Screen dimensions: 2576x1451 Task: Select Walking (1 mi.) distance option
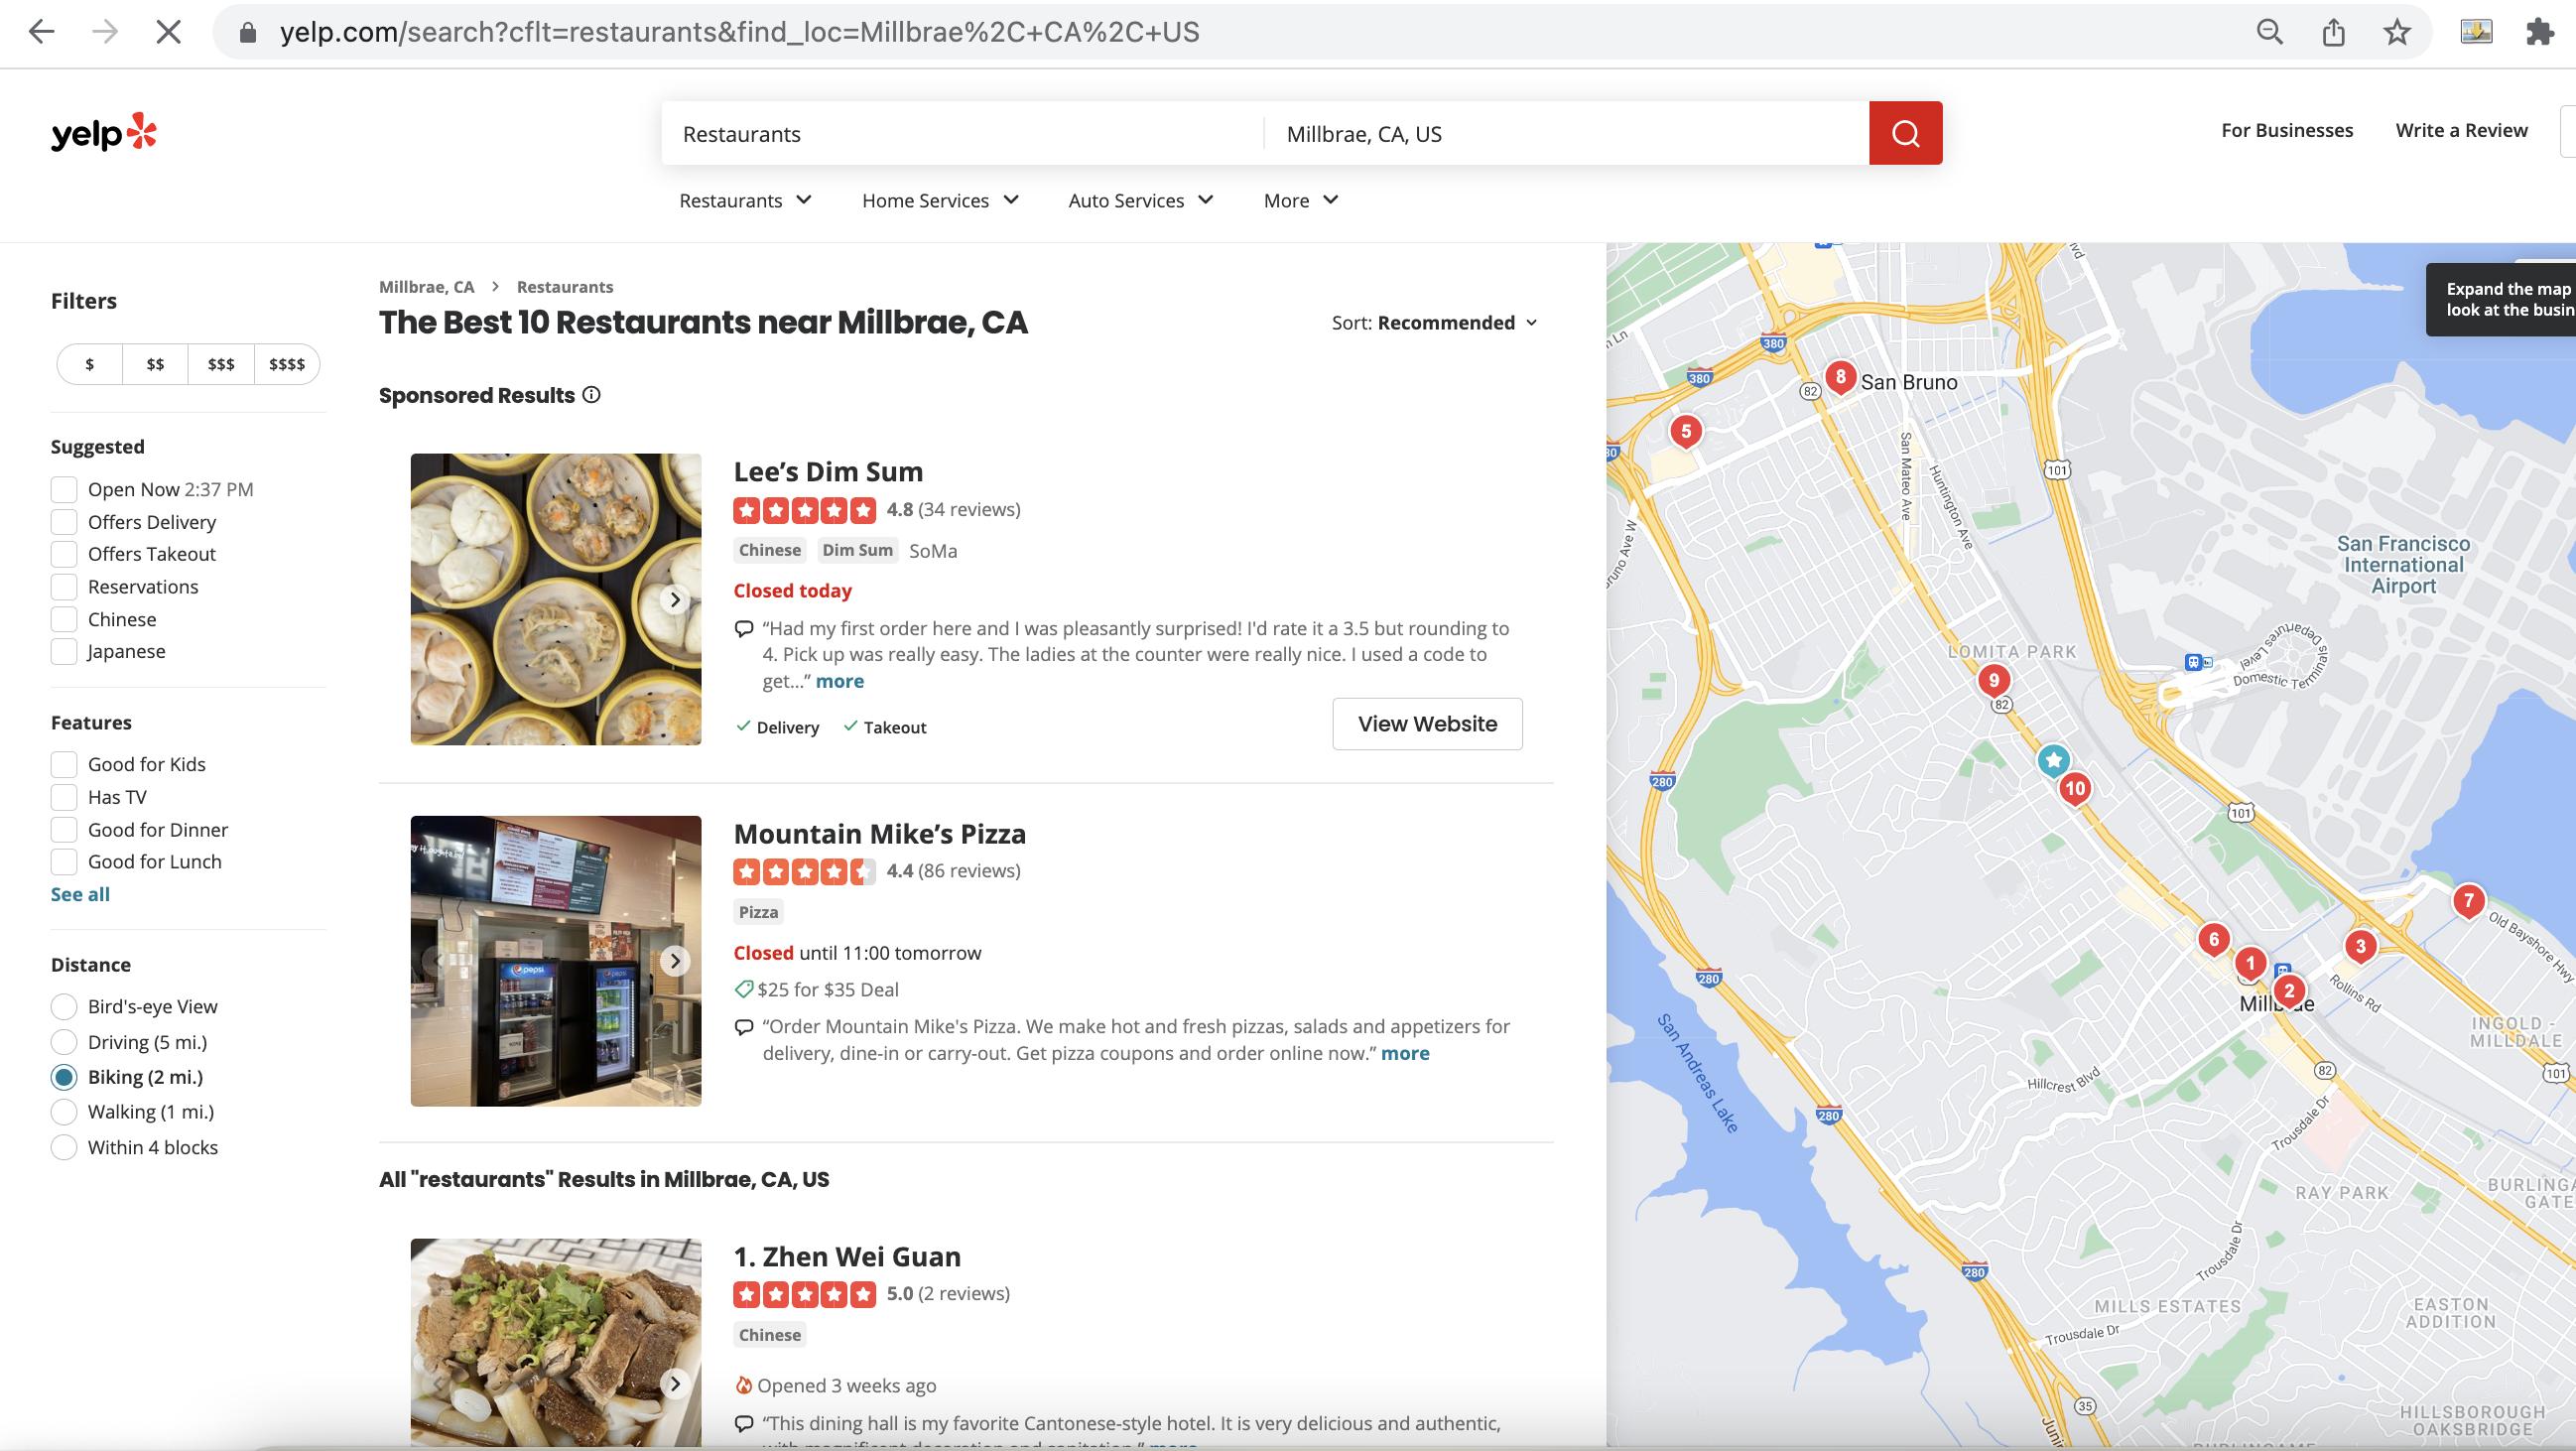click(x=64, y=1112)
